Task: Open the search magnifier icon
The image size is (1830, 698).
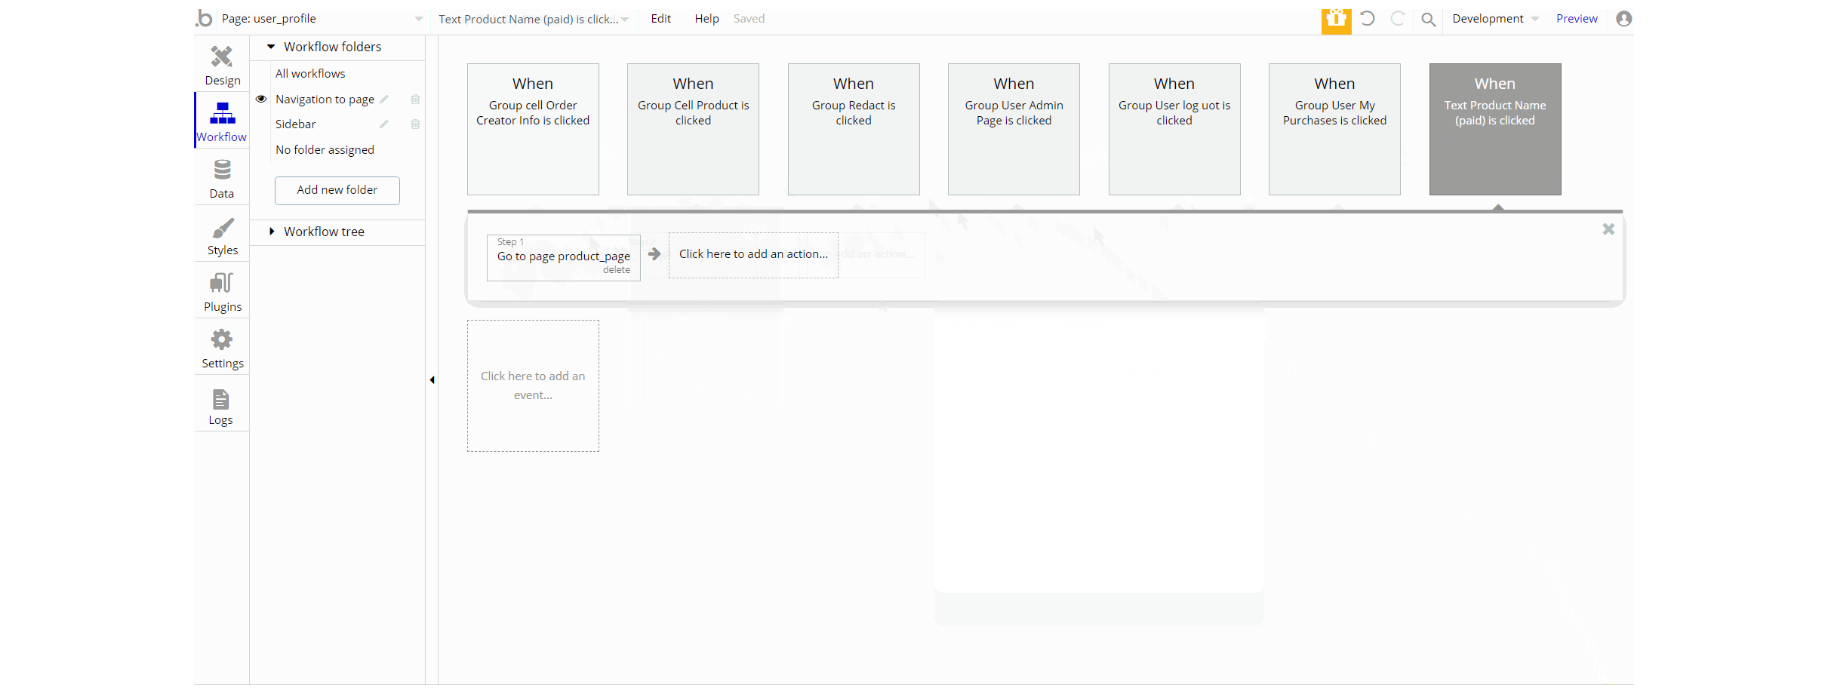Action: (x=1428, y=19)
